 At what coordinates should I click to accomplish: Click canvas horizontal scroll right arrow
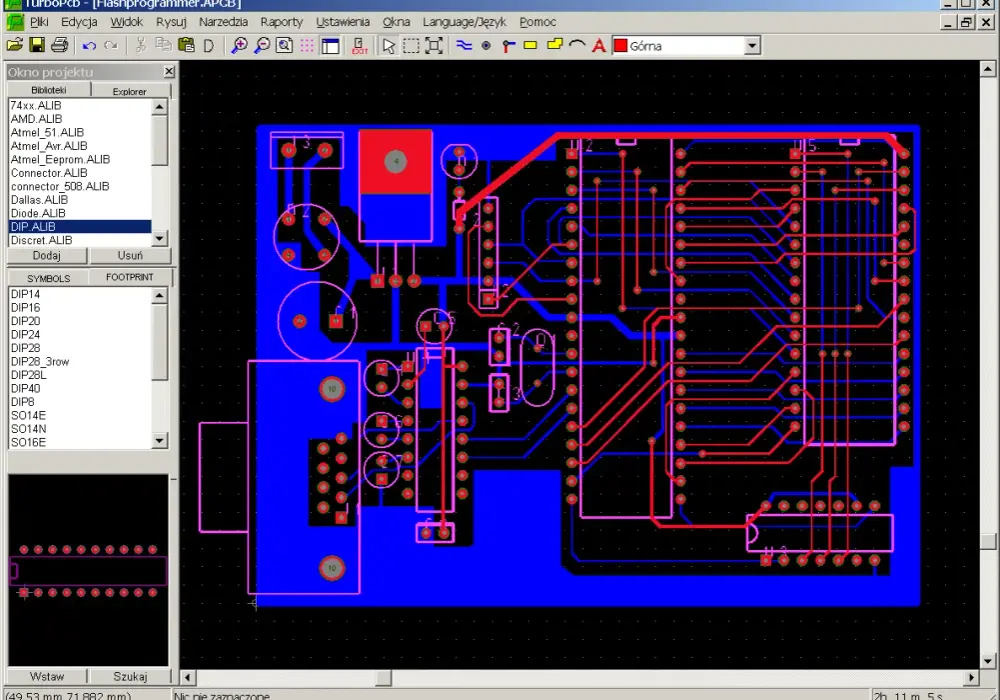tap(971, 677)
